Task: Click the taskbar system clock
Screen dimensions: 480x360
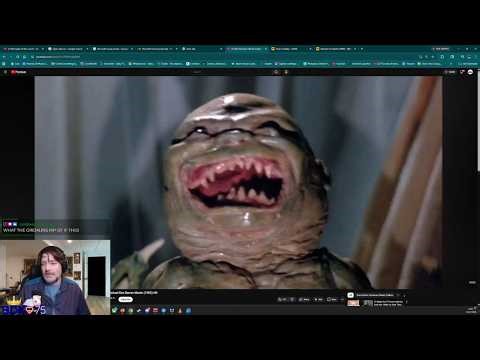Action: coord(471,310)
